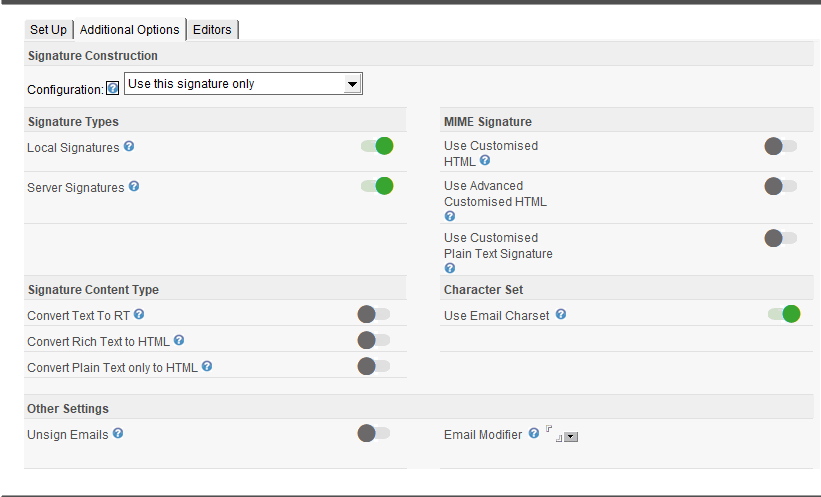The width and height of the screenshot is (821, 497).
Task: Click help icon beside Server Signatures
Action: [134, 187]
